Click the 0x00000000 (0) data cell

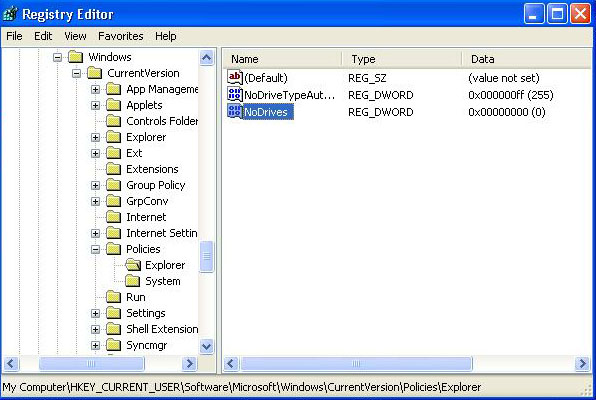click(507, 112)
